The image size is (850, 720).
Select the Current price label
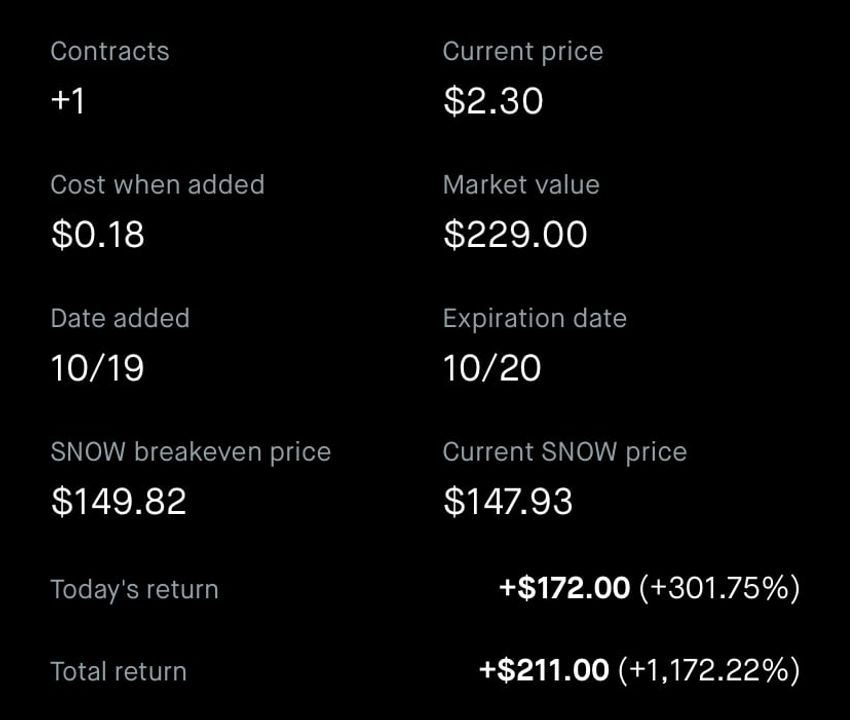(523, 52)
